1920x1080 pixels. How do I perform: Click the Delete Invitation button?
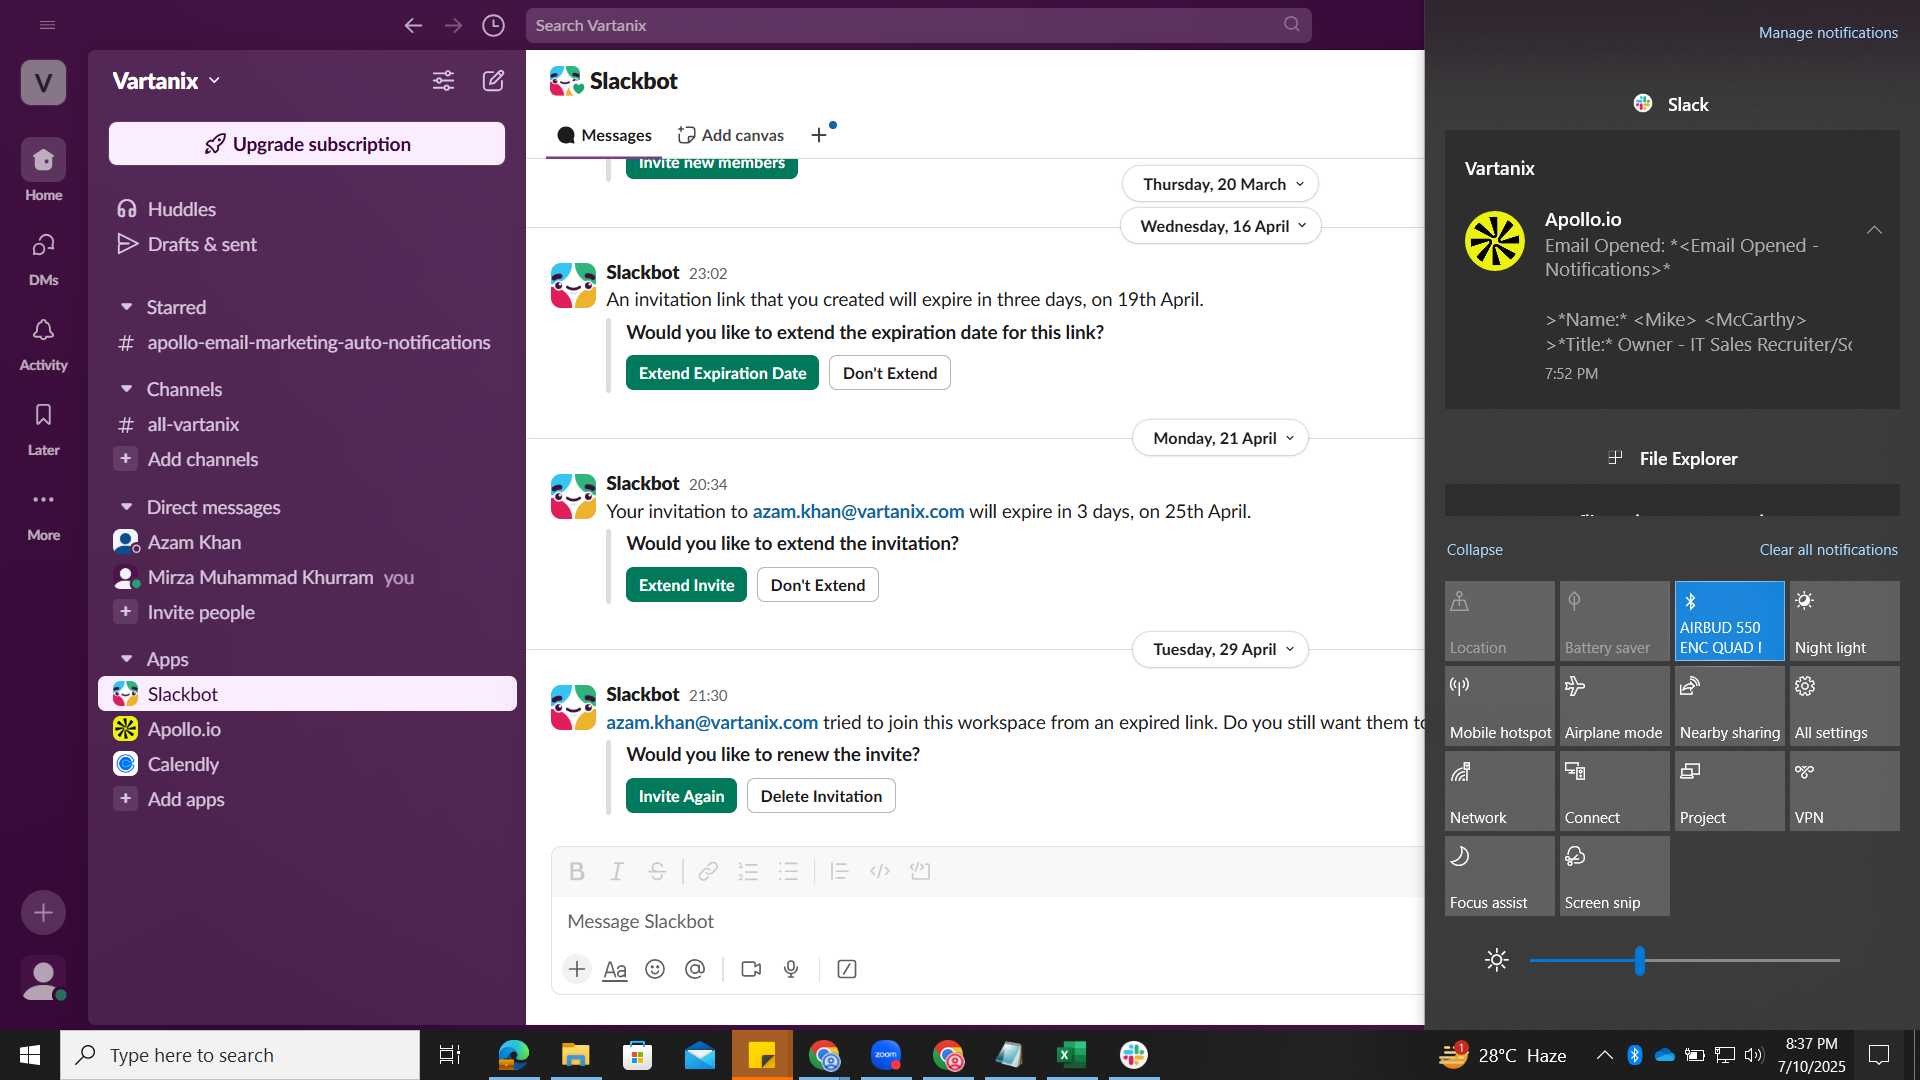tap(821, 796)
